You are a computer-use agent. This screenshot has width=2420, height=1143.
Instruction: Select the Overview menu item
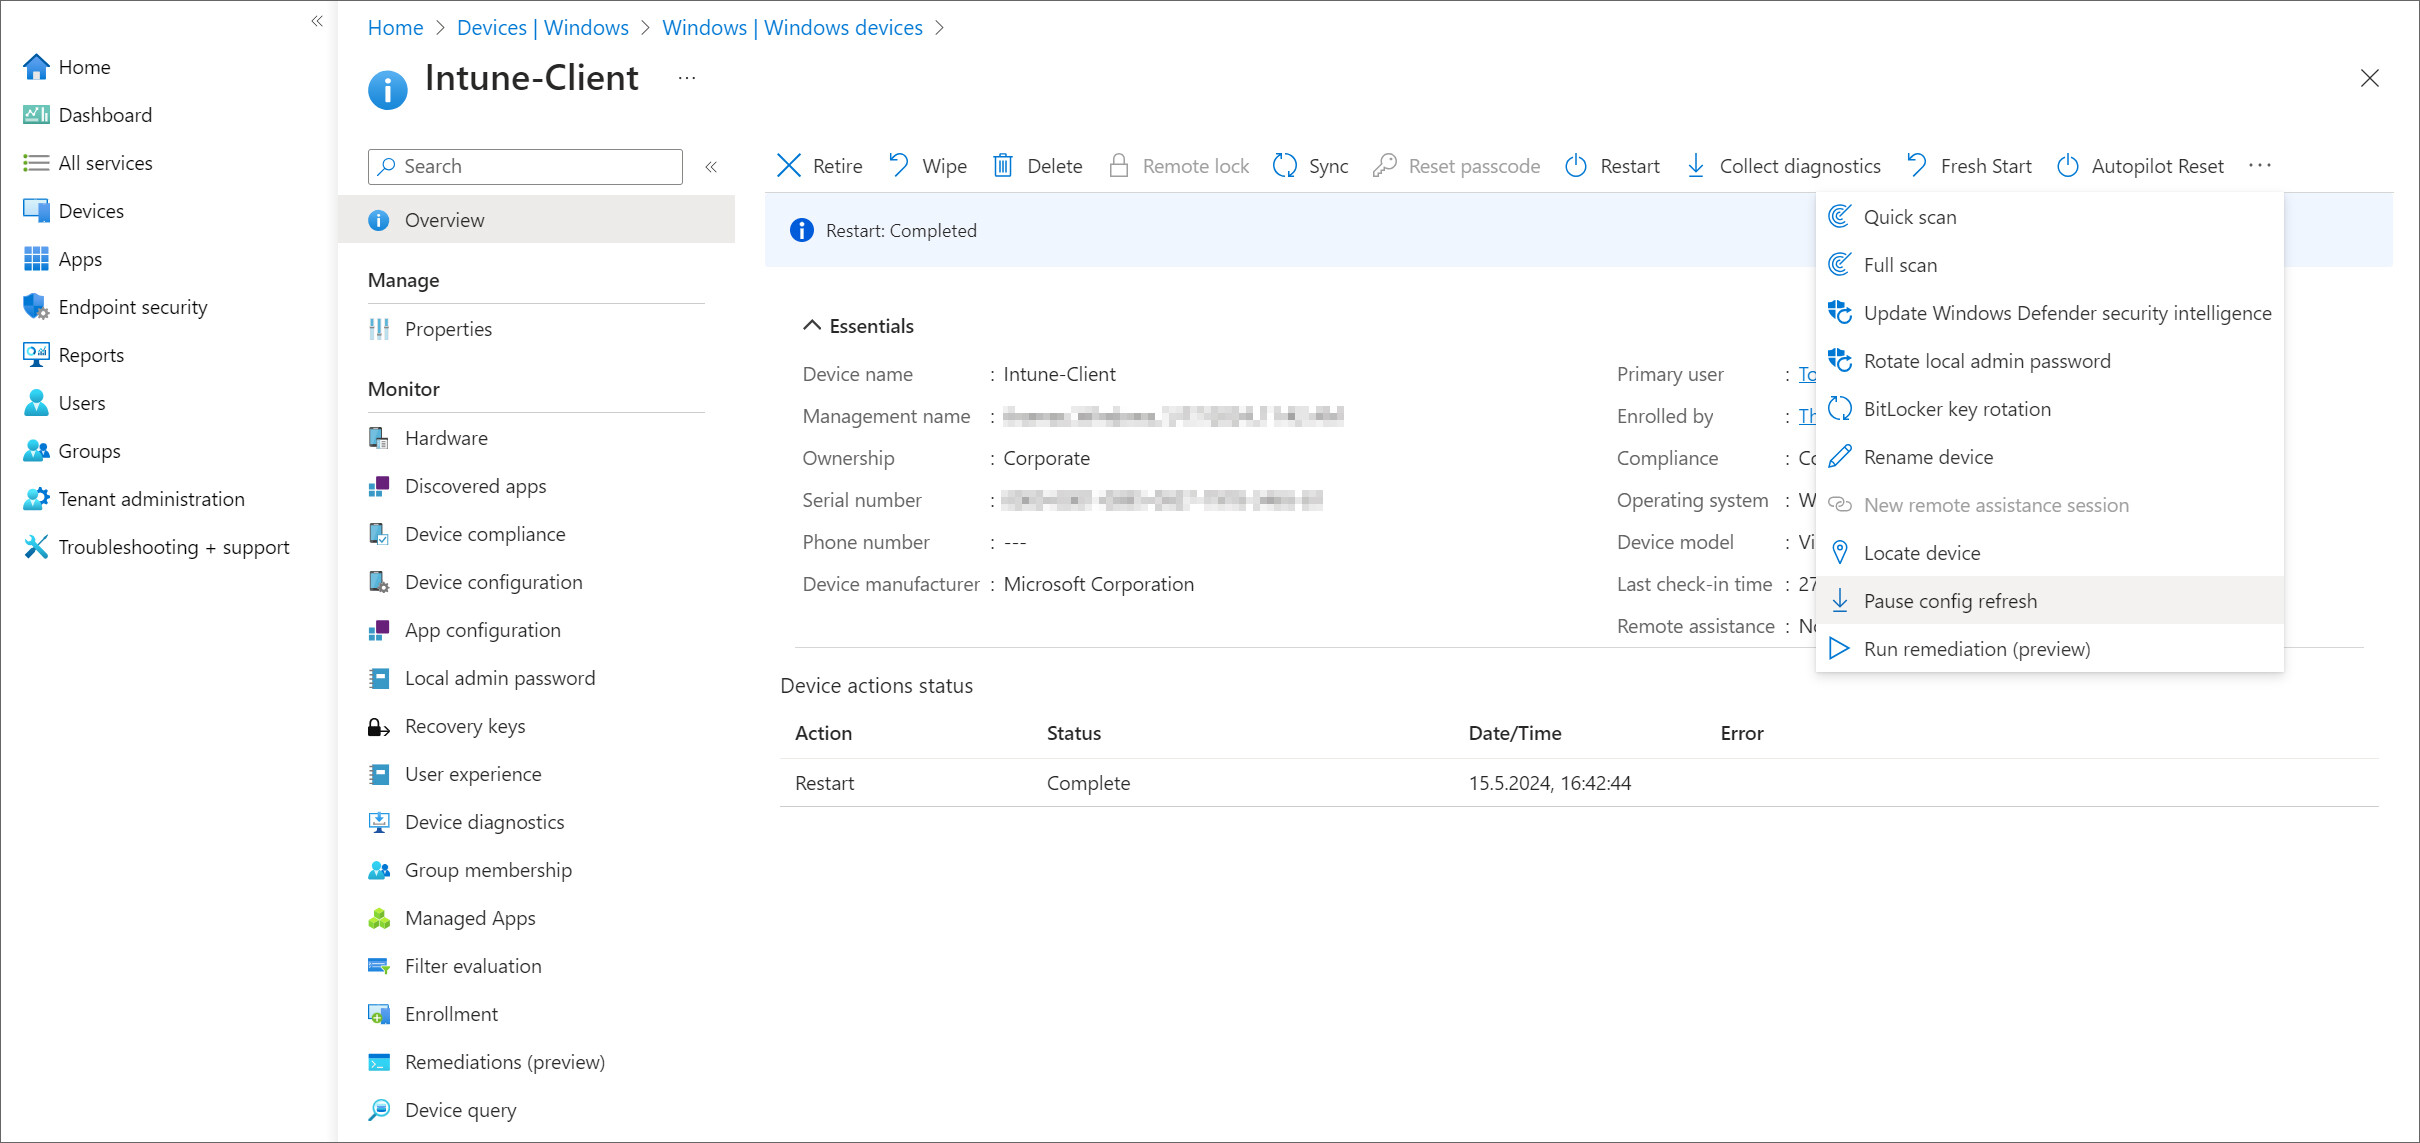click(x=536, y=220)
